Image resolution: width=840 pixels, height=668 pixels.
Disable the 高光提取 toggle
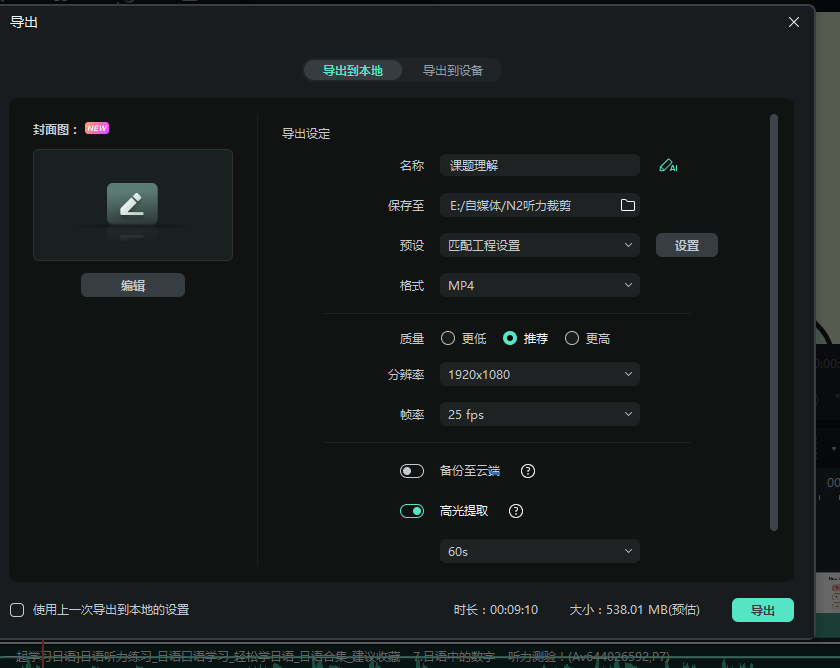click(412, 511)
